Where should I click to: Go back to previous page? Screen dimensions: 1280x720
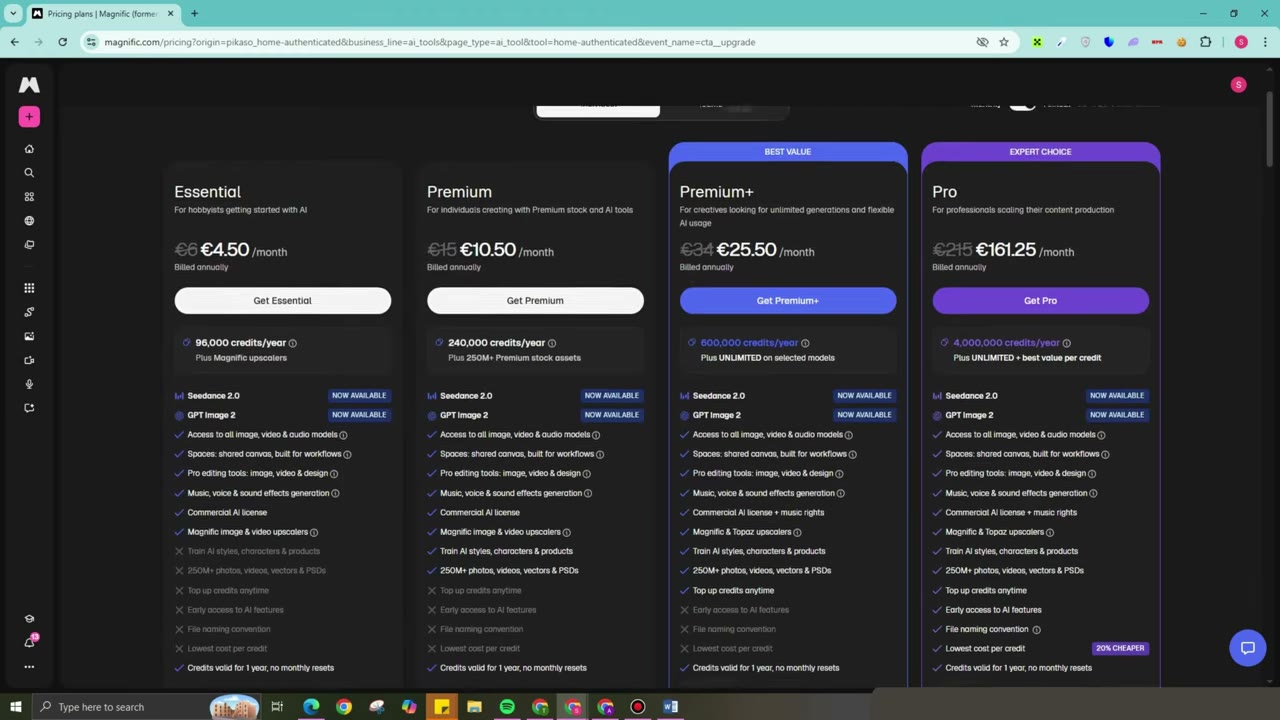[14, 42]
